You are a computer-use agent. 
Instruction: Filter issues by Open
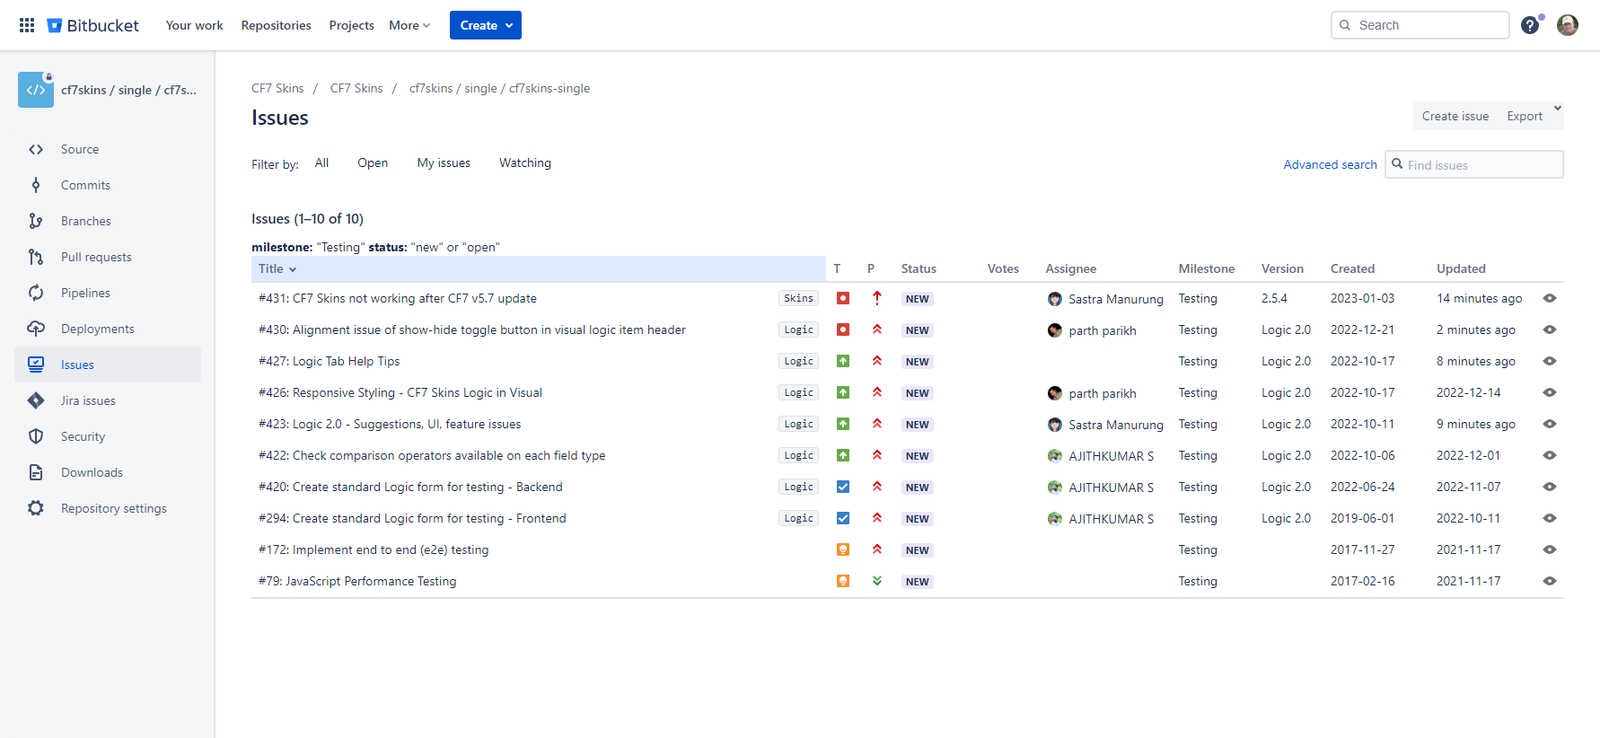click(x=372, y=163)
